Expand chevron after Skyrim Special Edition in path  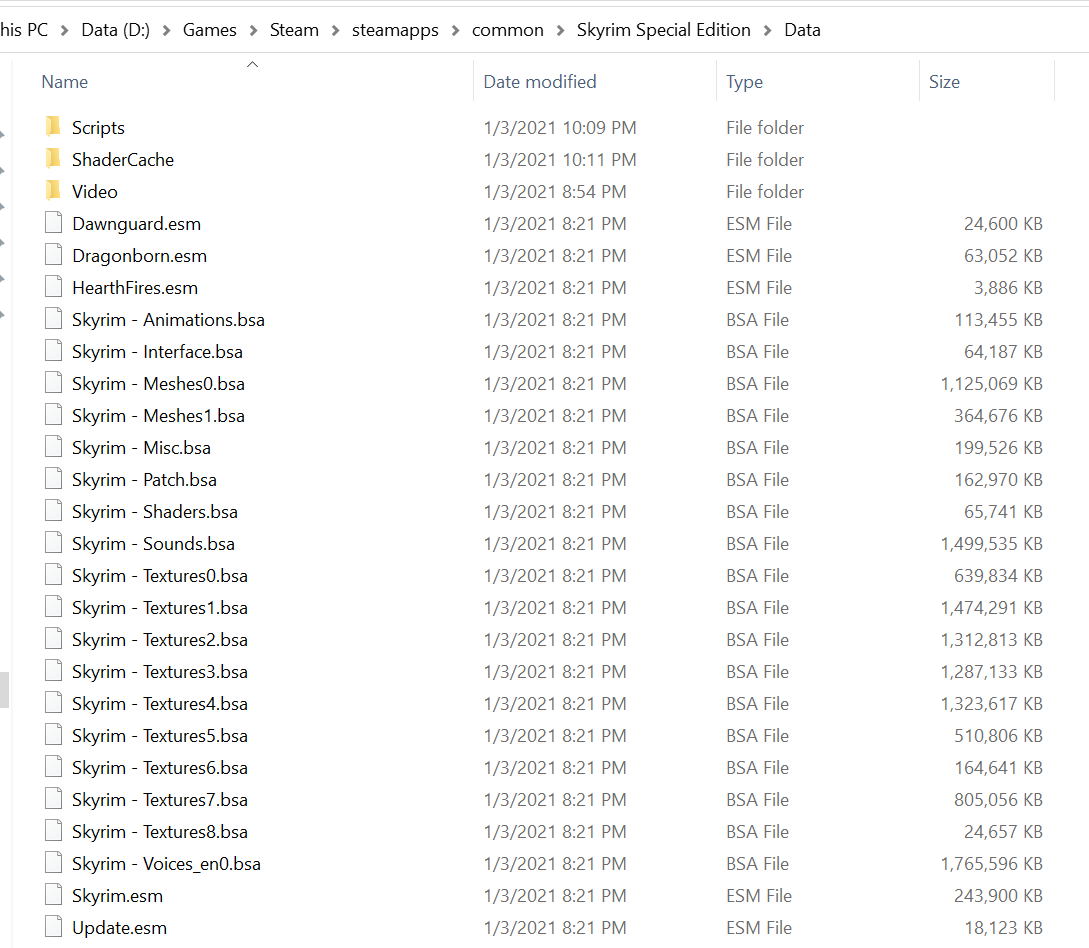coord(767,31)
